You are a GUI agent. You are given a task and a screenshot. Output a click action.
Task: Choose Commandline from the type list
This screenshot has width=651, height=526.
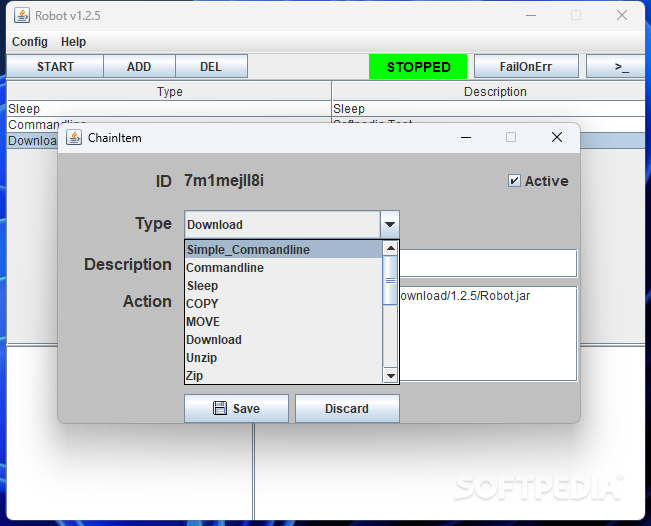click(x=284, y=268)
